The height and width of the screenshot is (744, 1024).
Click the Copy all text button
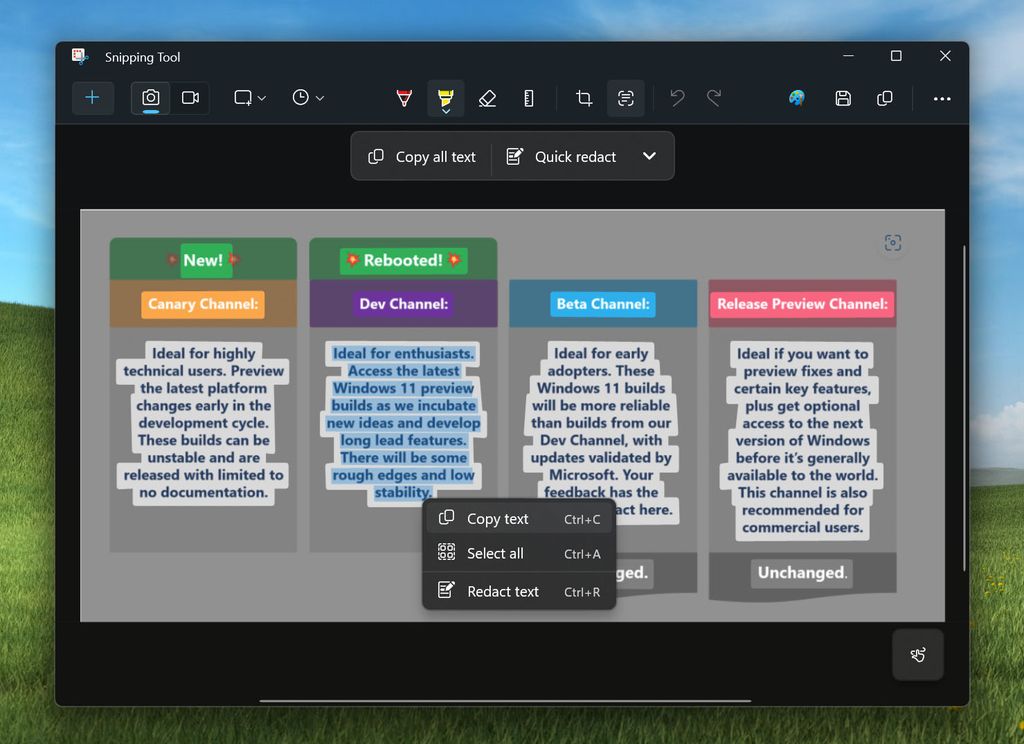(x=420, y=156)
